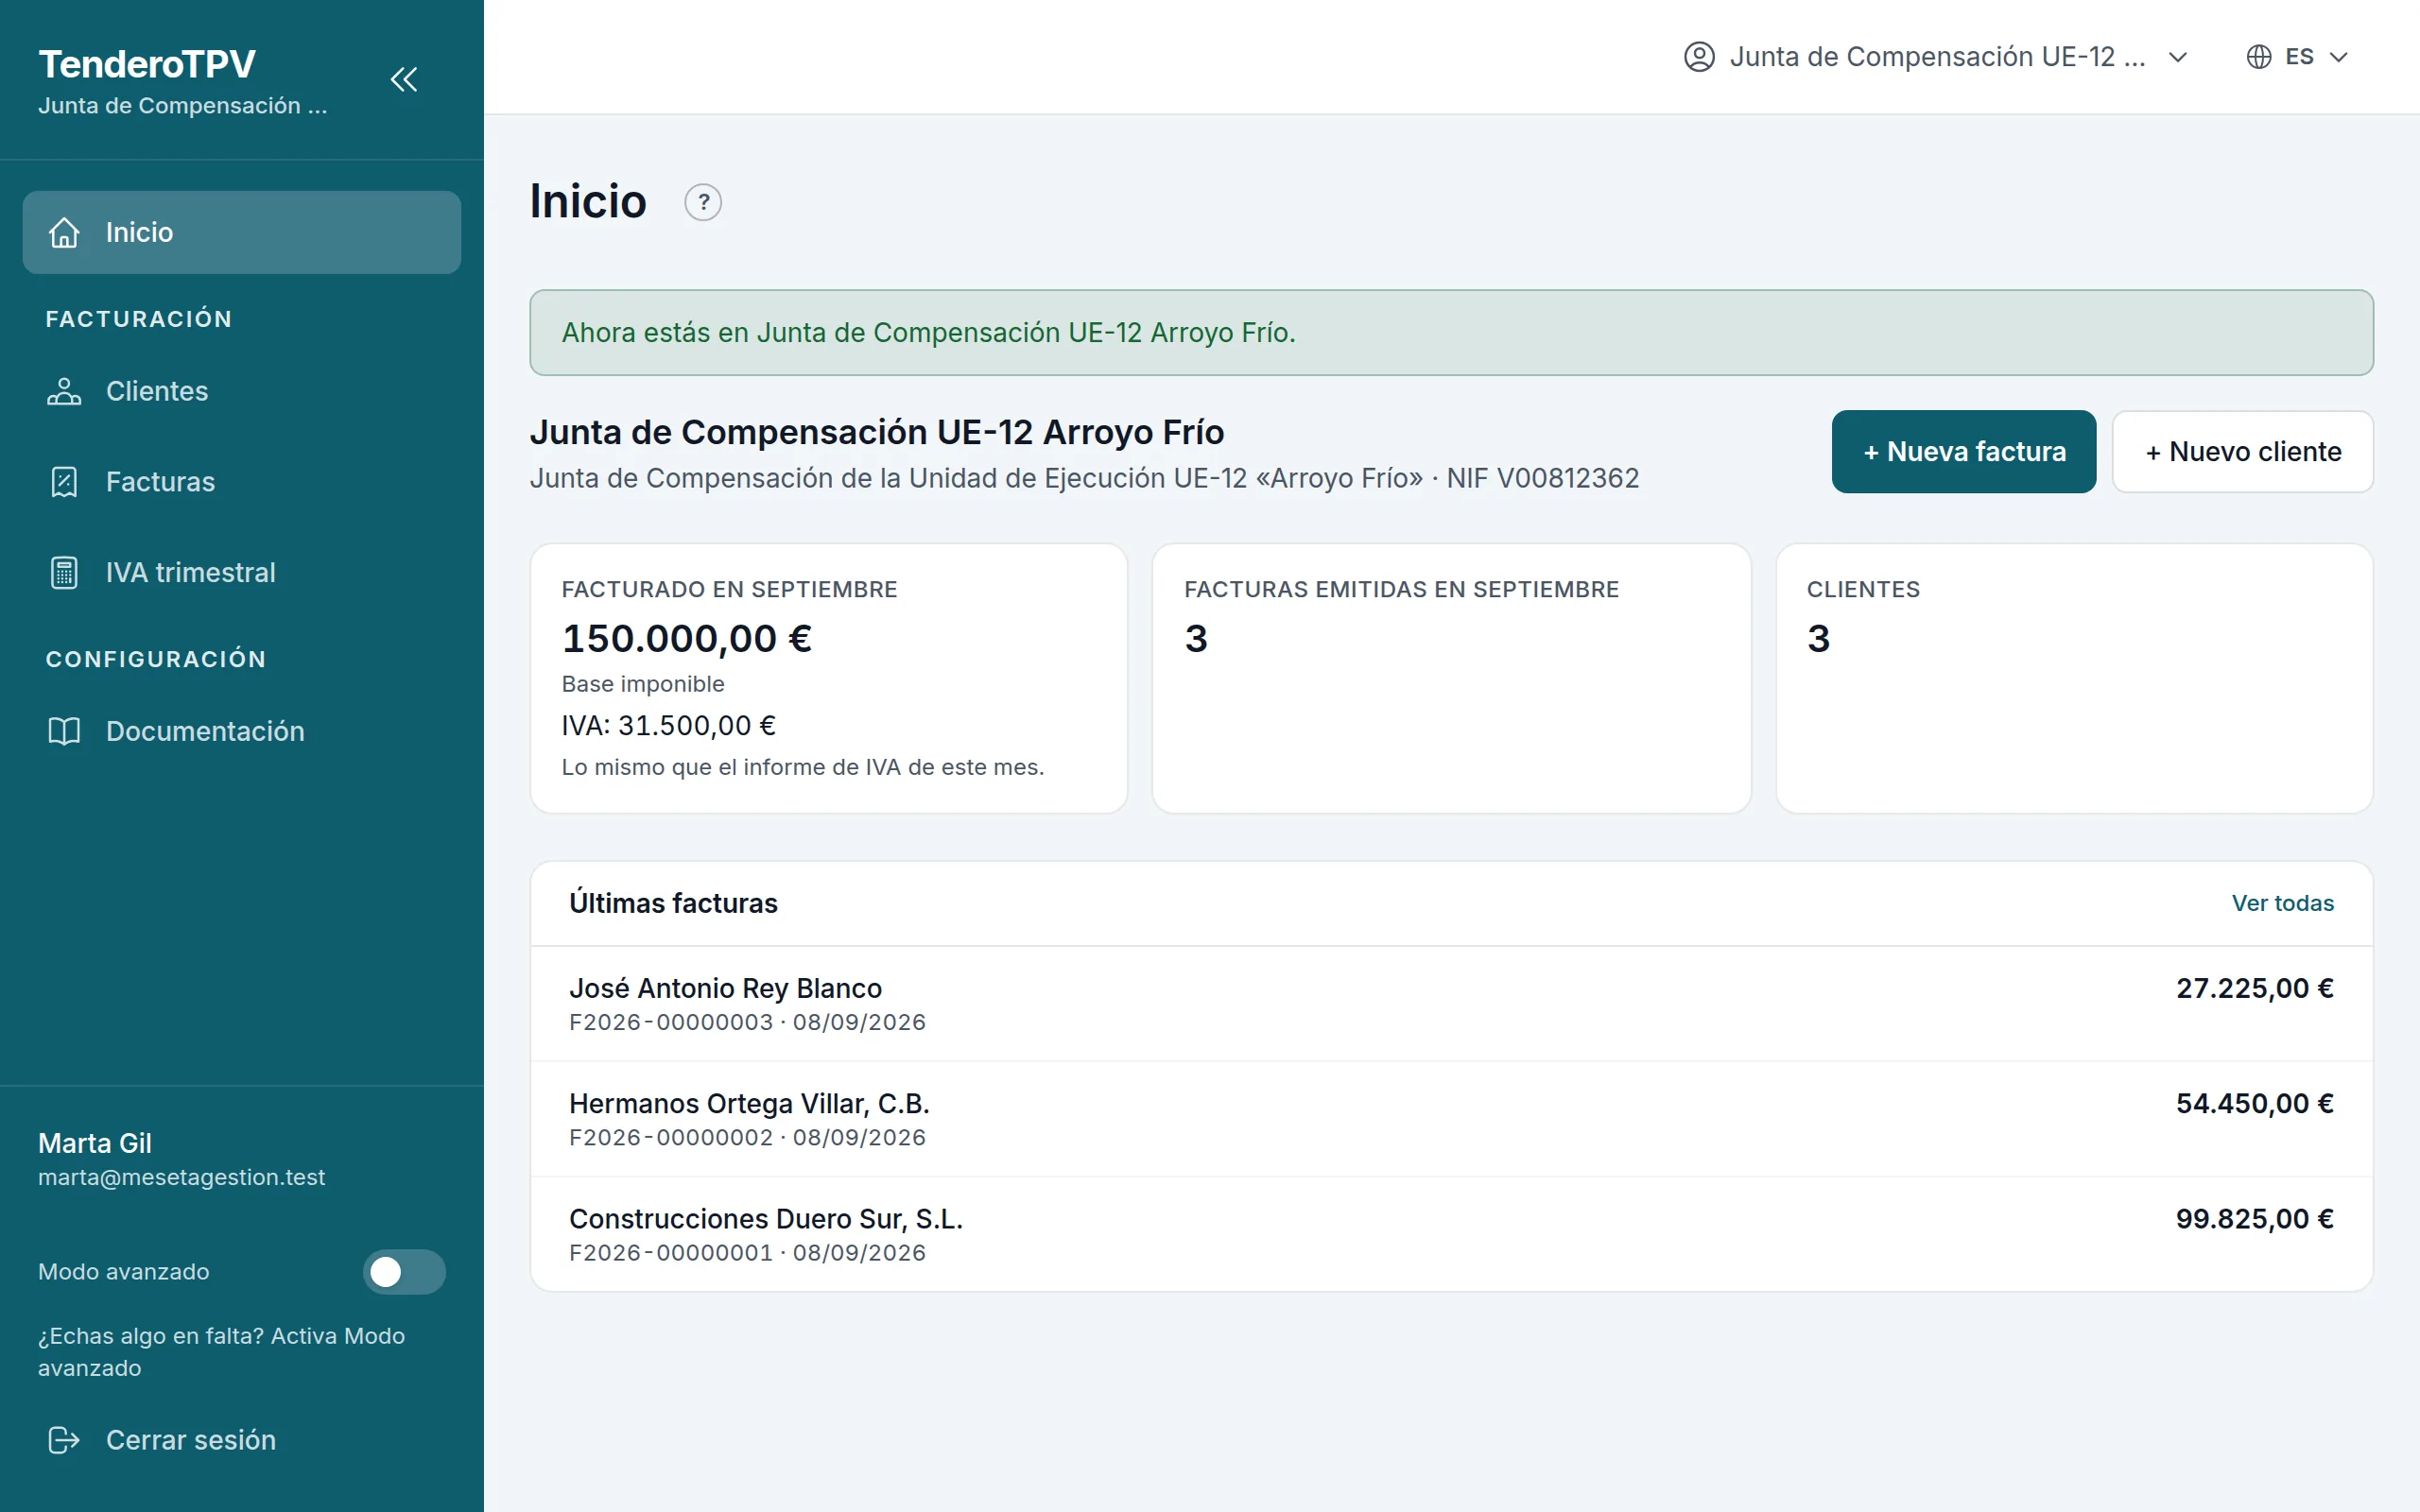Click the + Nueva factura button
The width and height of the screenshot is (2420, 1512).
point(1963,452)
